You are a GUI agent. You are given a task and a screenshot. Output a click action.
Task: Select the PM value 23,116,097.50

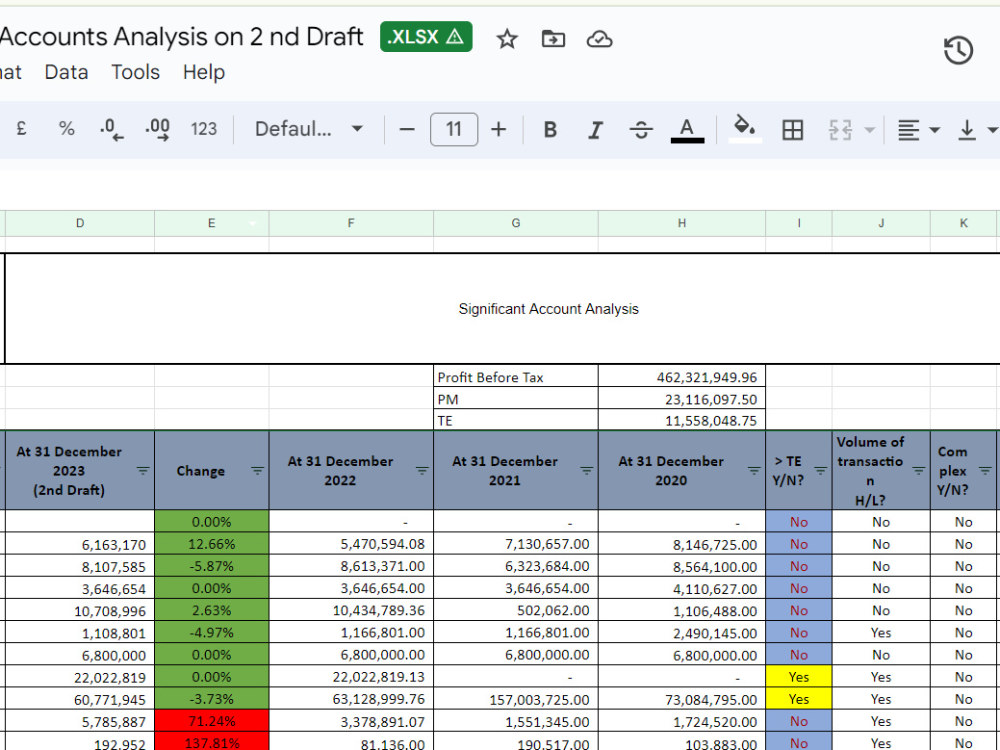[x=682, y=399]
